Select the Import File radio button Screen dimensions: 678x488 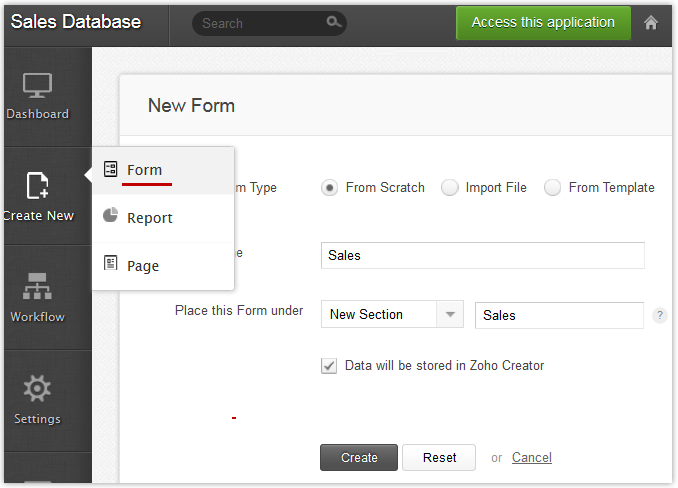point(450,187)
